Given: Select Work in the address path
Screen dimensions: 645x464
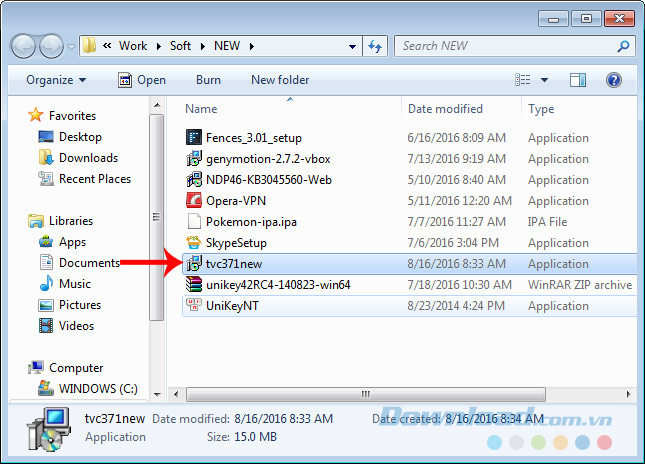Looking at the screenshot, I should [133, 46].
